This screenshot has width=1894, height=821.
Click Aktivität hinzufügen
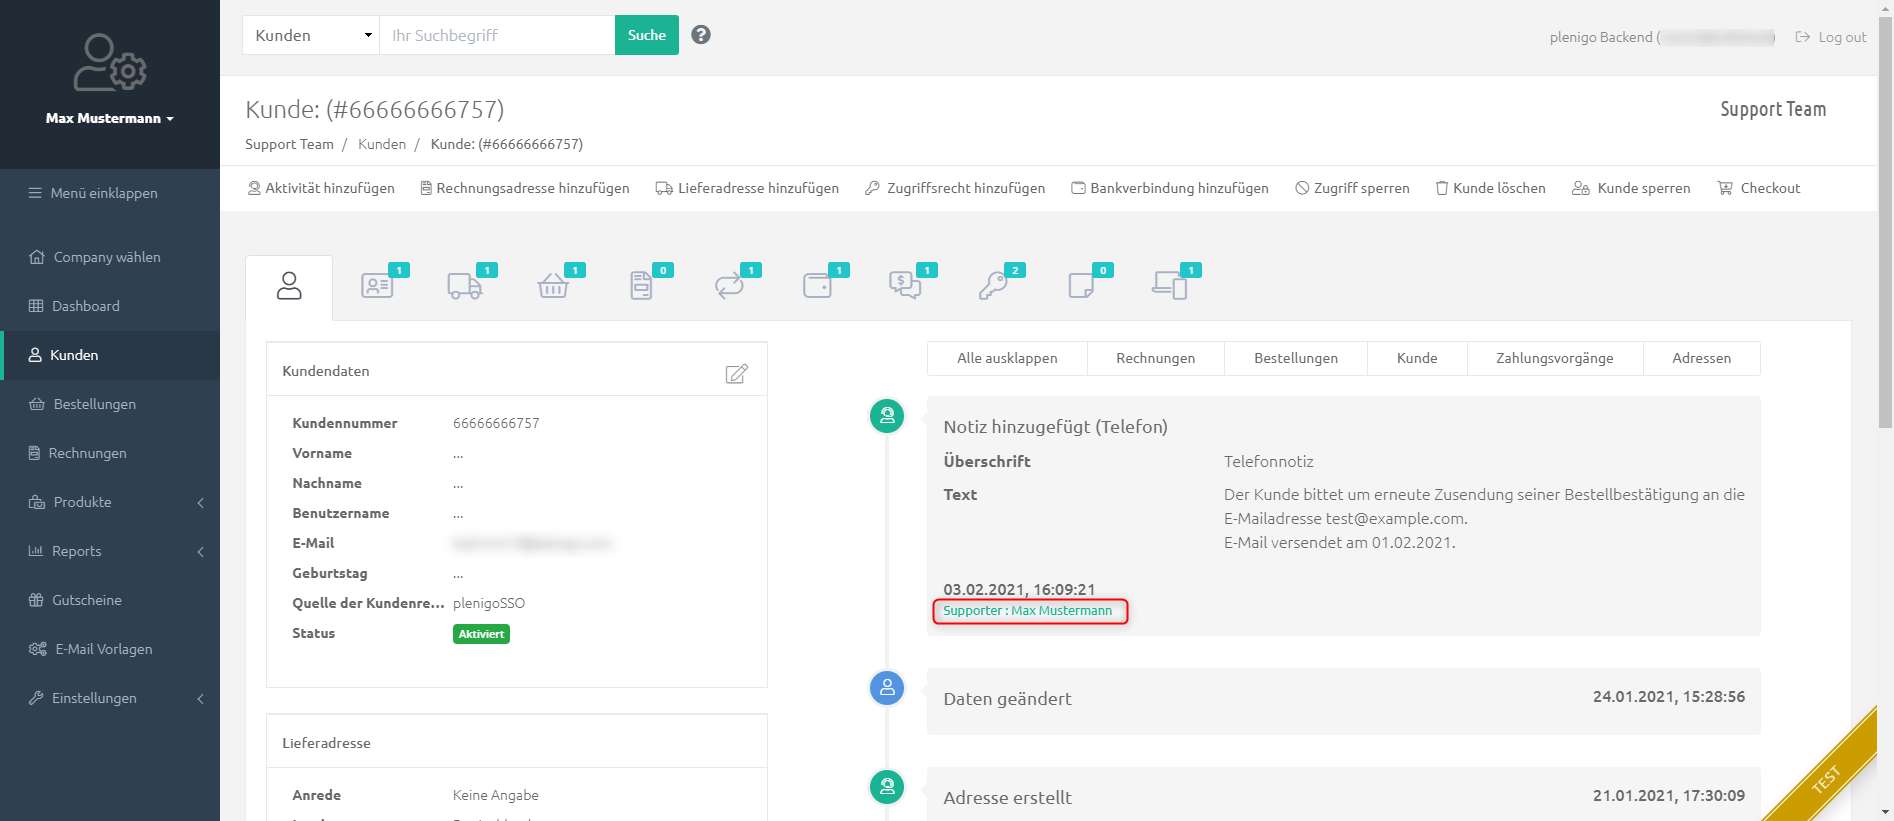click(321, 188)
